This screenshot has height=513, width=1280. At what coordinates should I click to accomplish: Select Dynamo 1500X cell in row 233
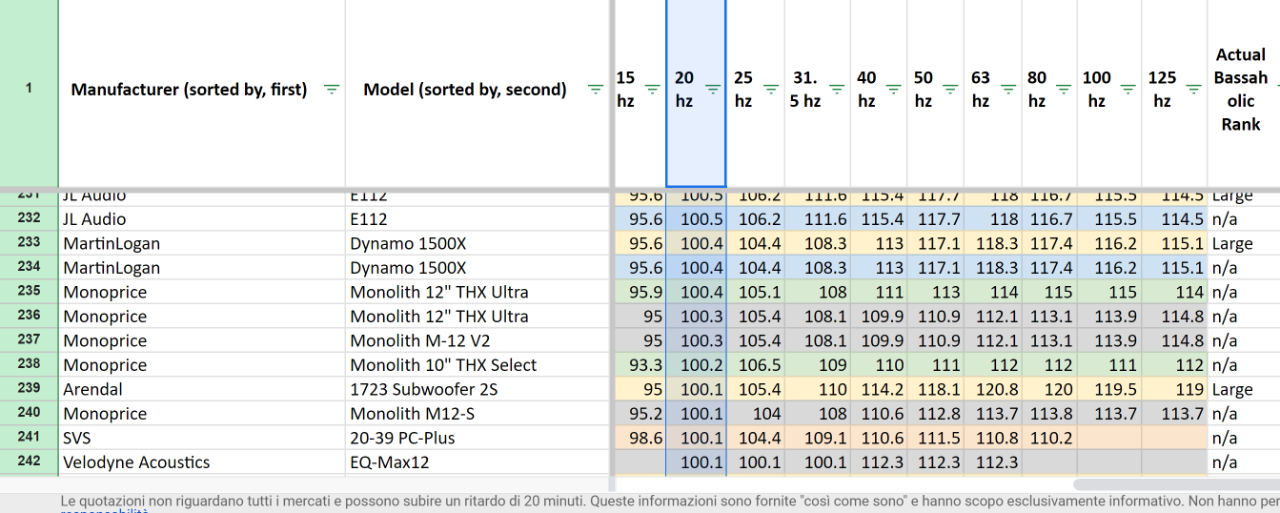(x=477, y=243)
